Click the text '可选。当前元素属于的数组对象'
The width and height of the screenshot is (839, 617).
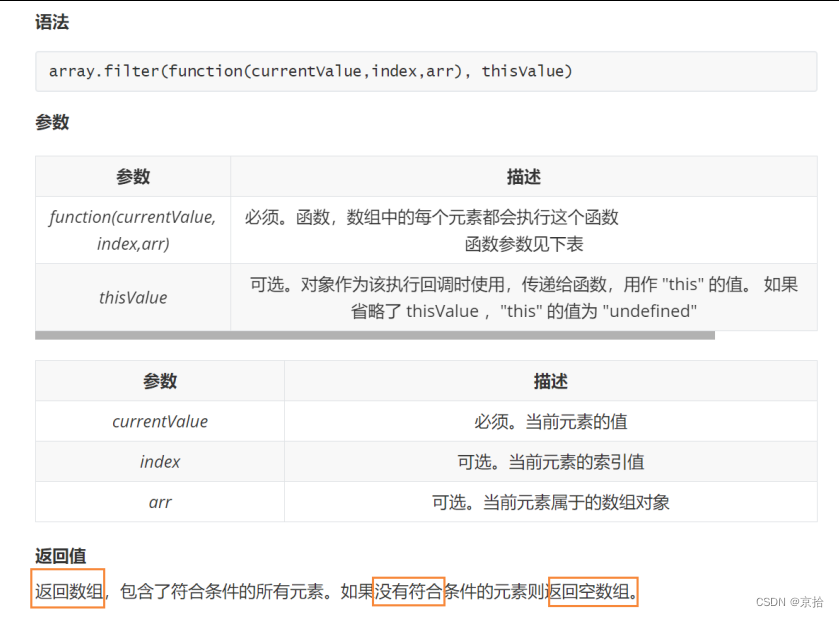(551, 502)
